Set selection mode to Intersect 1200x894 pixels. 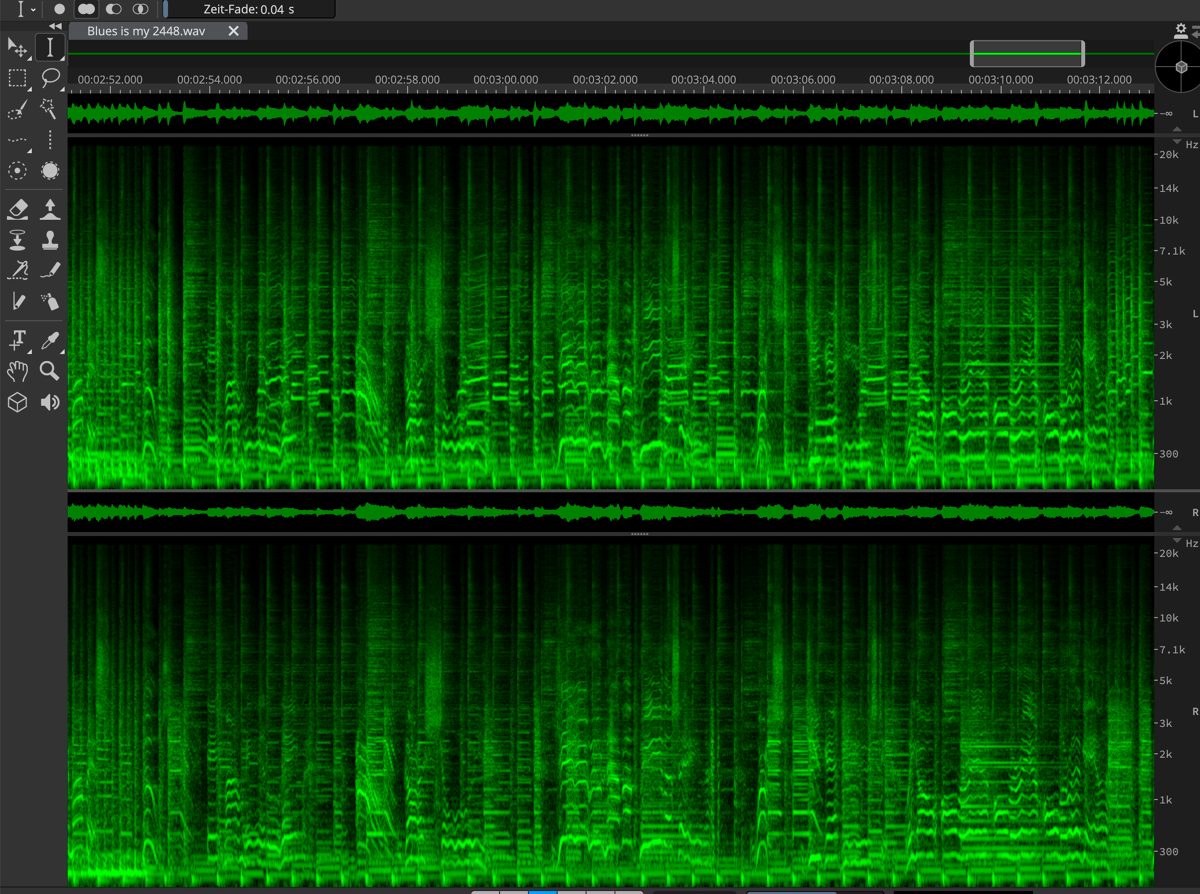point(141,8)
